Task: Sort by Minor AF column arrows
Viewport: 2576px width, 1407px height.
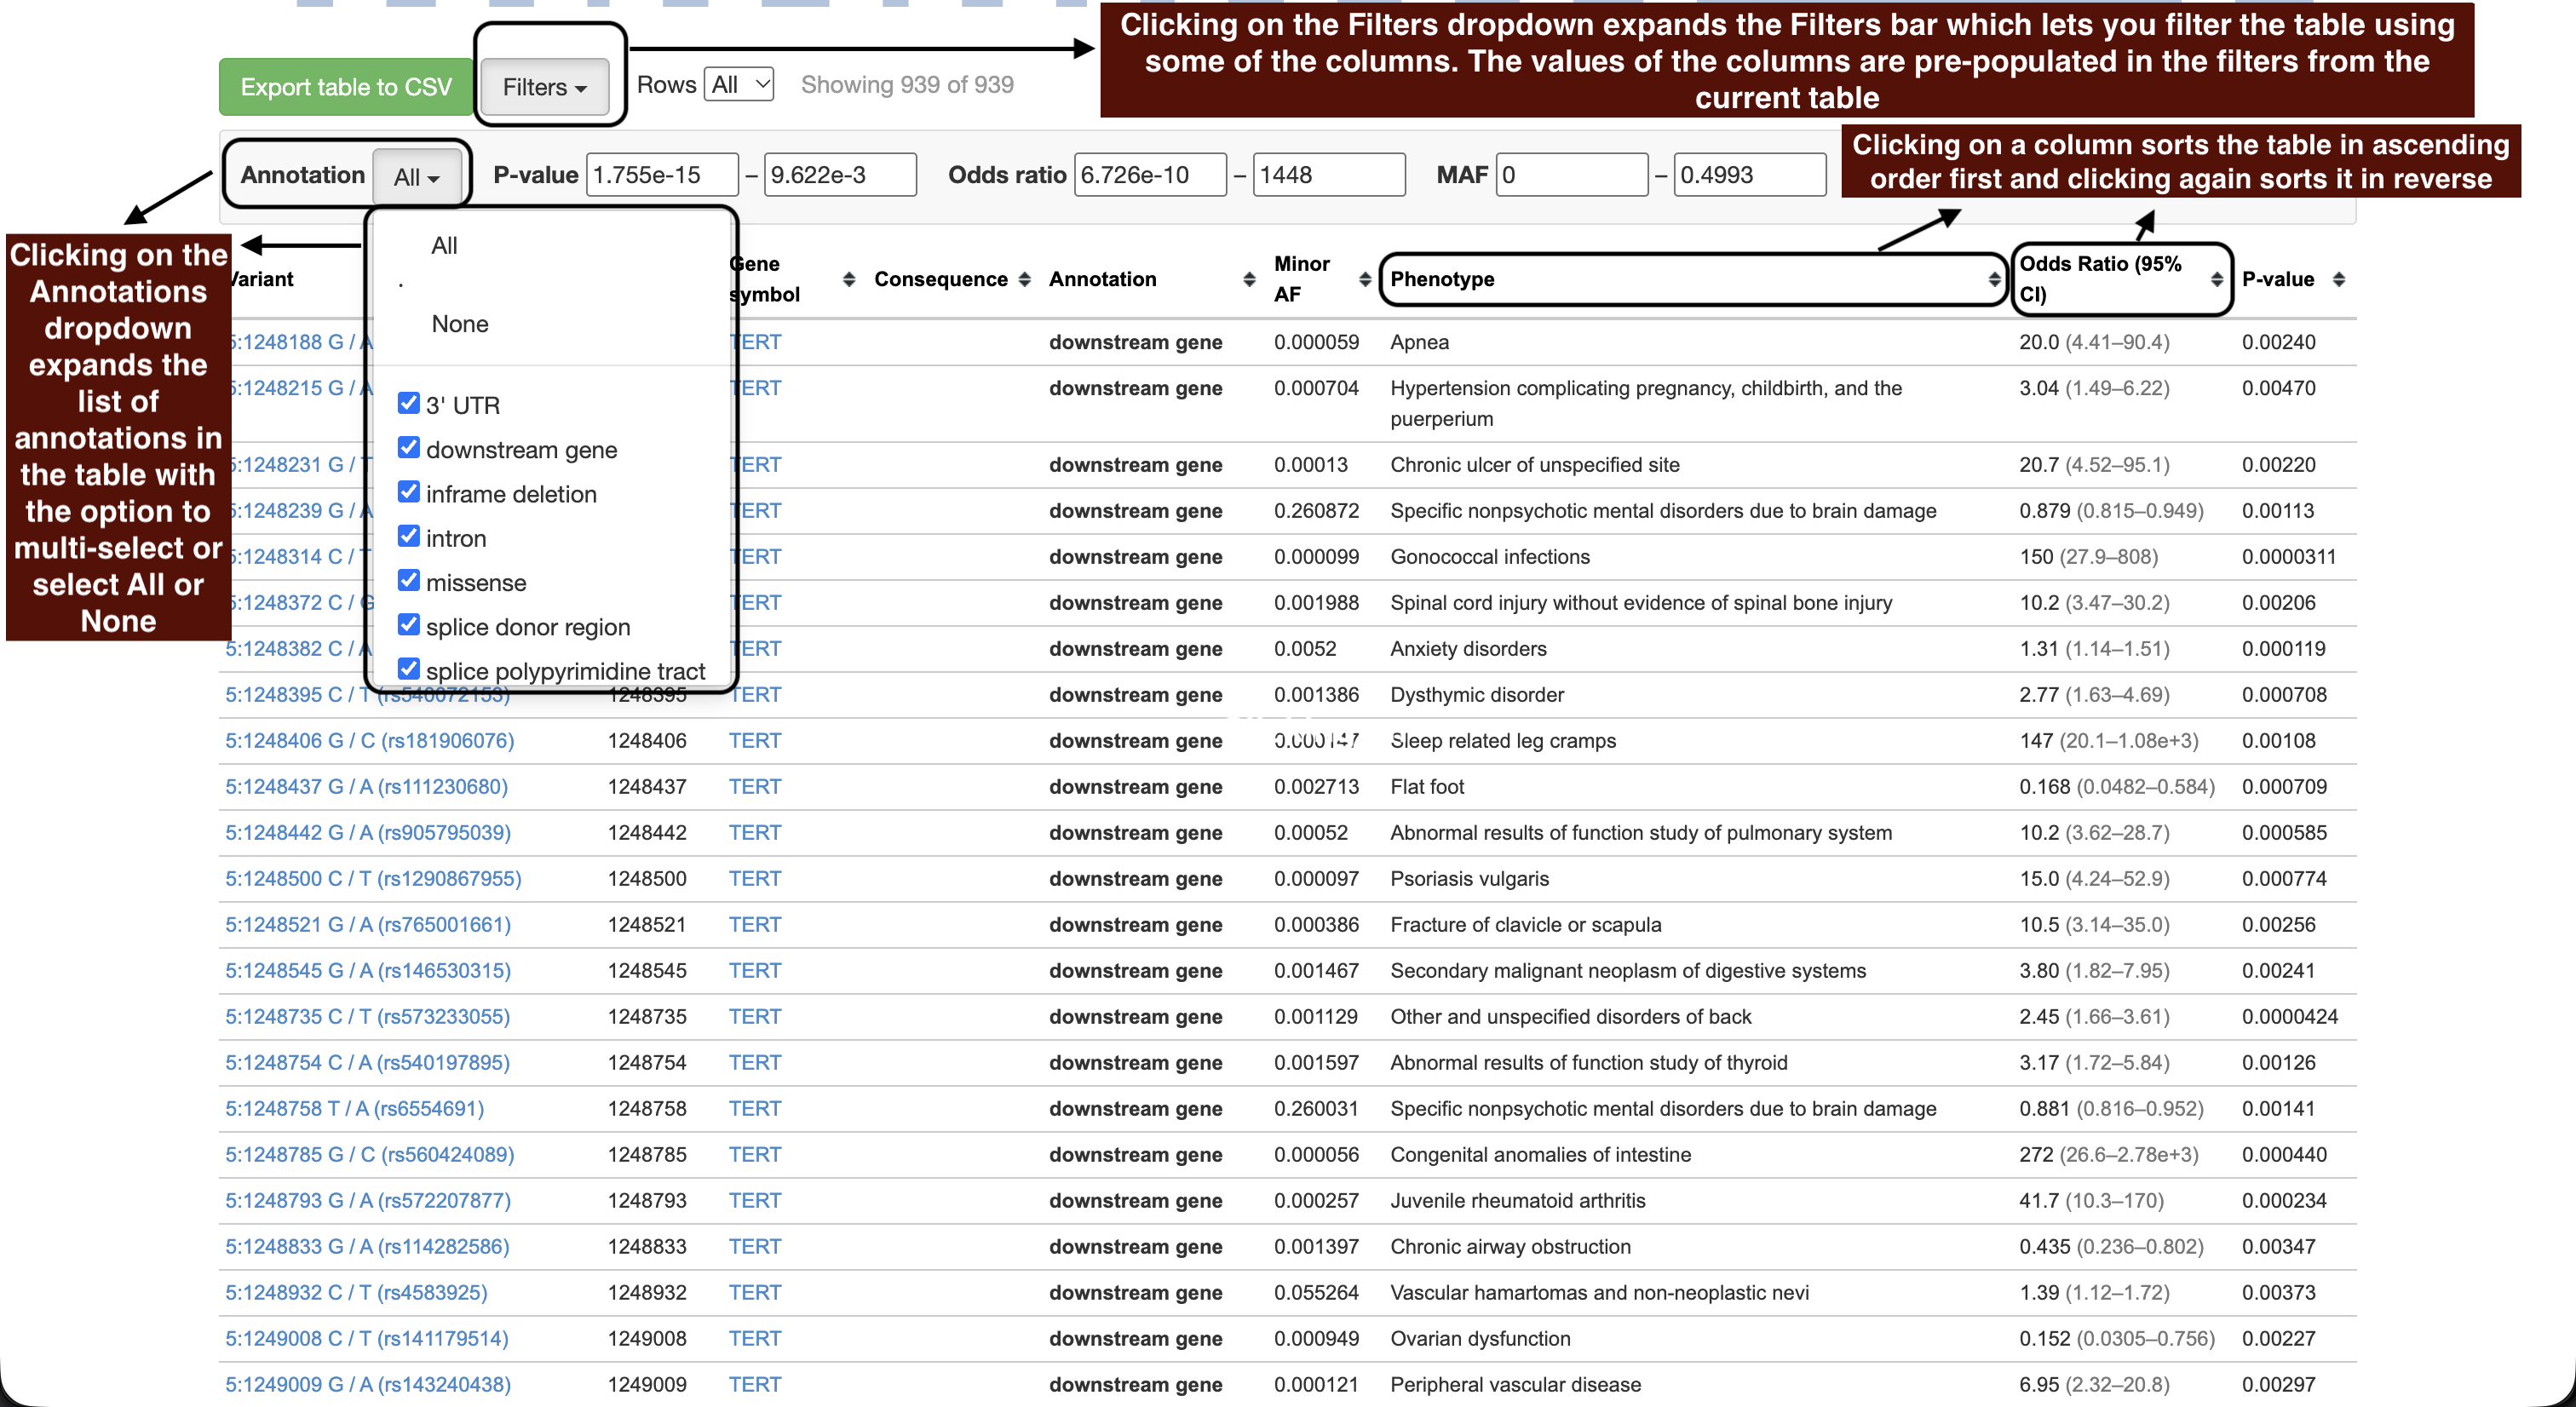Action: click(x=1365, y=279)
